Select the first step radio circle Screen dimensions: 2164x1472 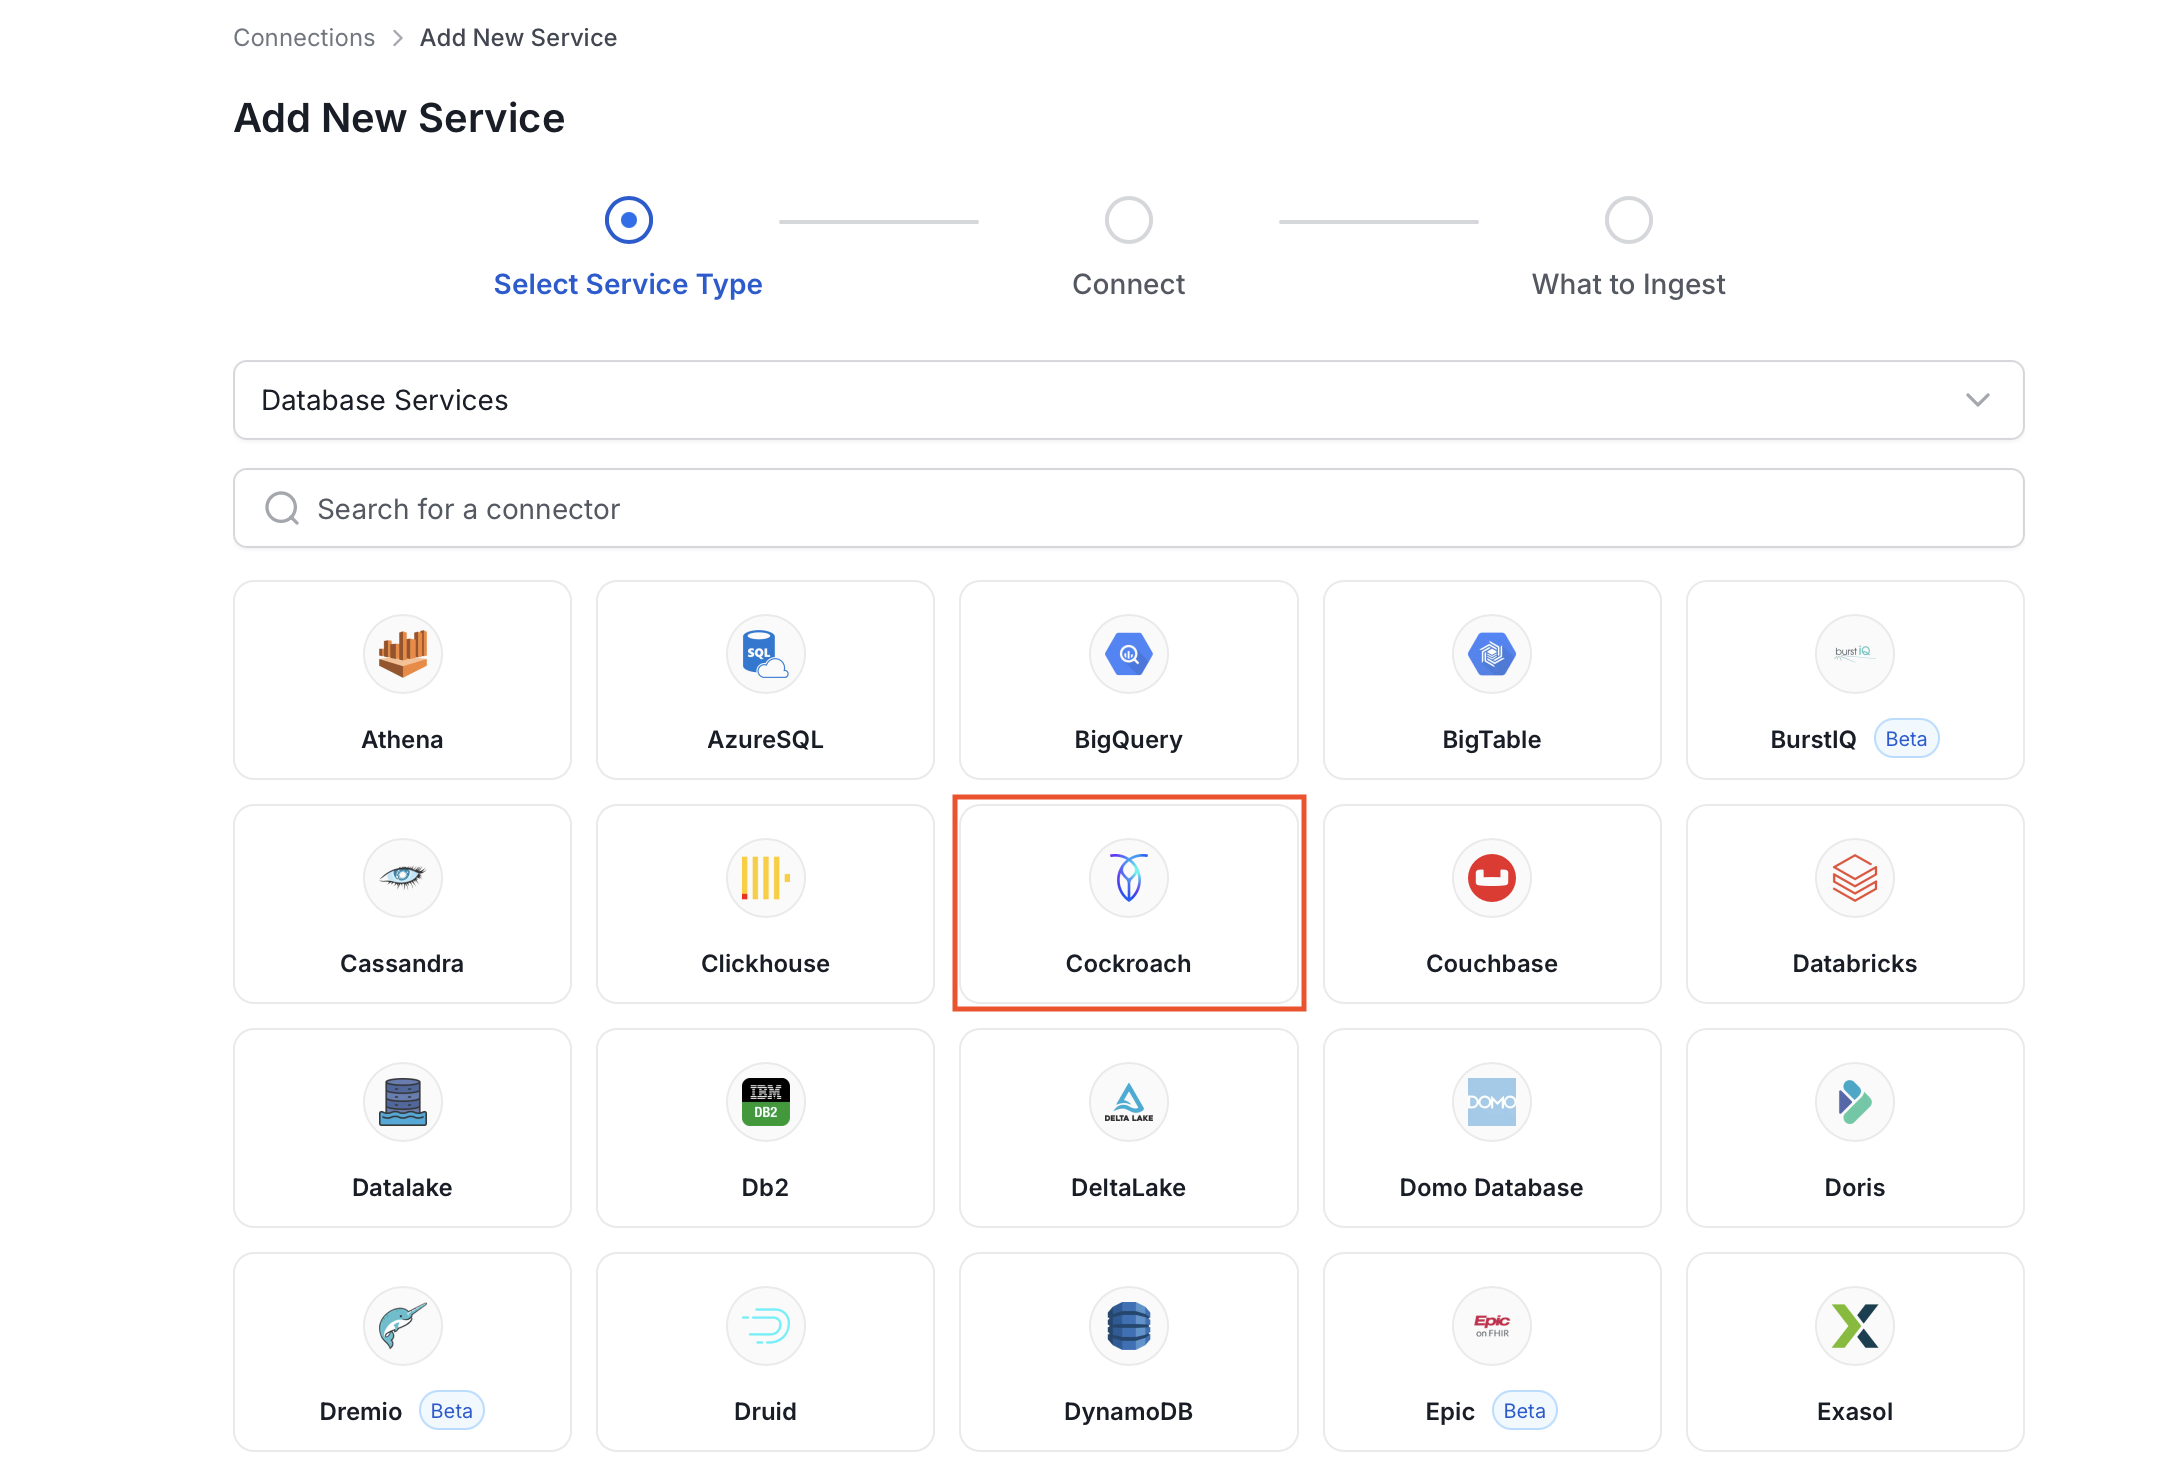pos(628,220)
